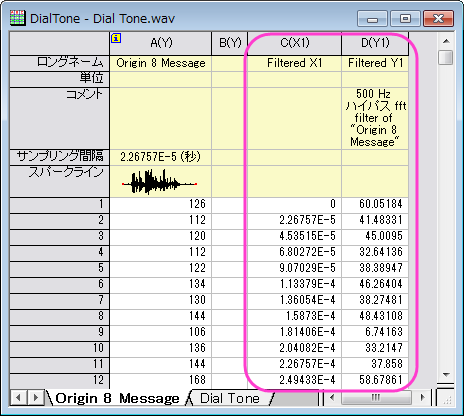Viewport: 464px width, 416px height.
Task: Select the Origin 8 Message sheet tab
Action: pos(117,398)
